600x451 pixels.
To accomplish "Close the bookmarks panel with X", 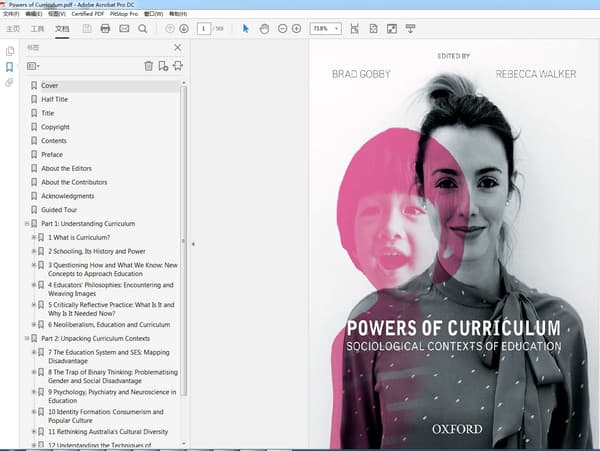I will click(x=178, y=47).
